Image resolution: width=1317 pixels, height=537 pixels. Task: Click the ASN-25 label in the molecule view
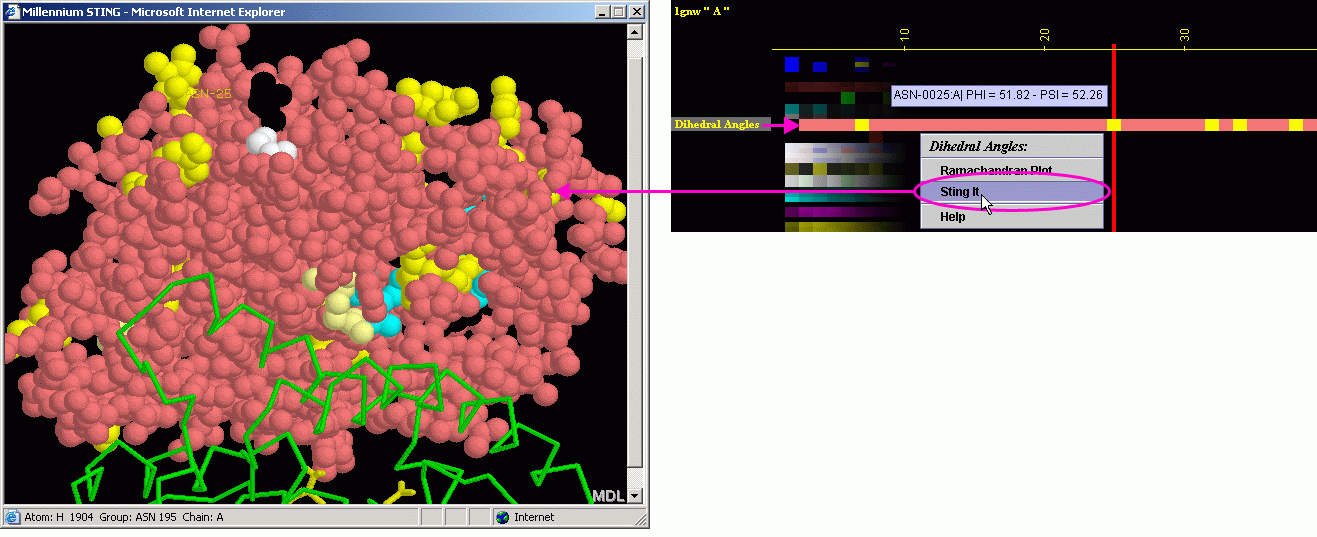[208, 93]
